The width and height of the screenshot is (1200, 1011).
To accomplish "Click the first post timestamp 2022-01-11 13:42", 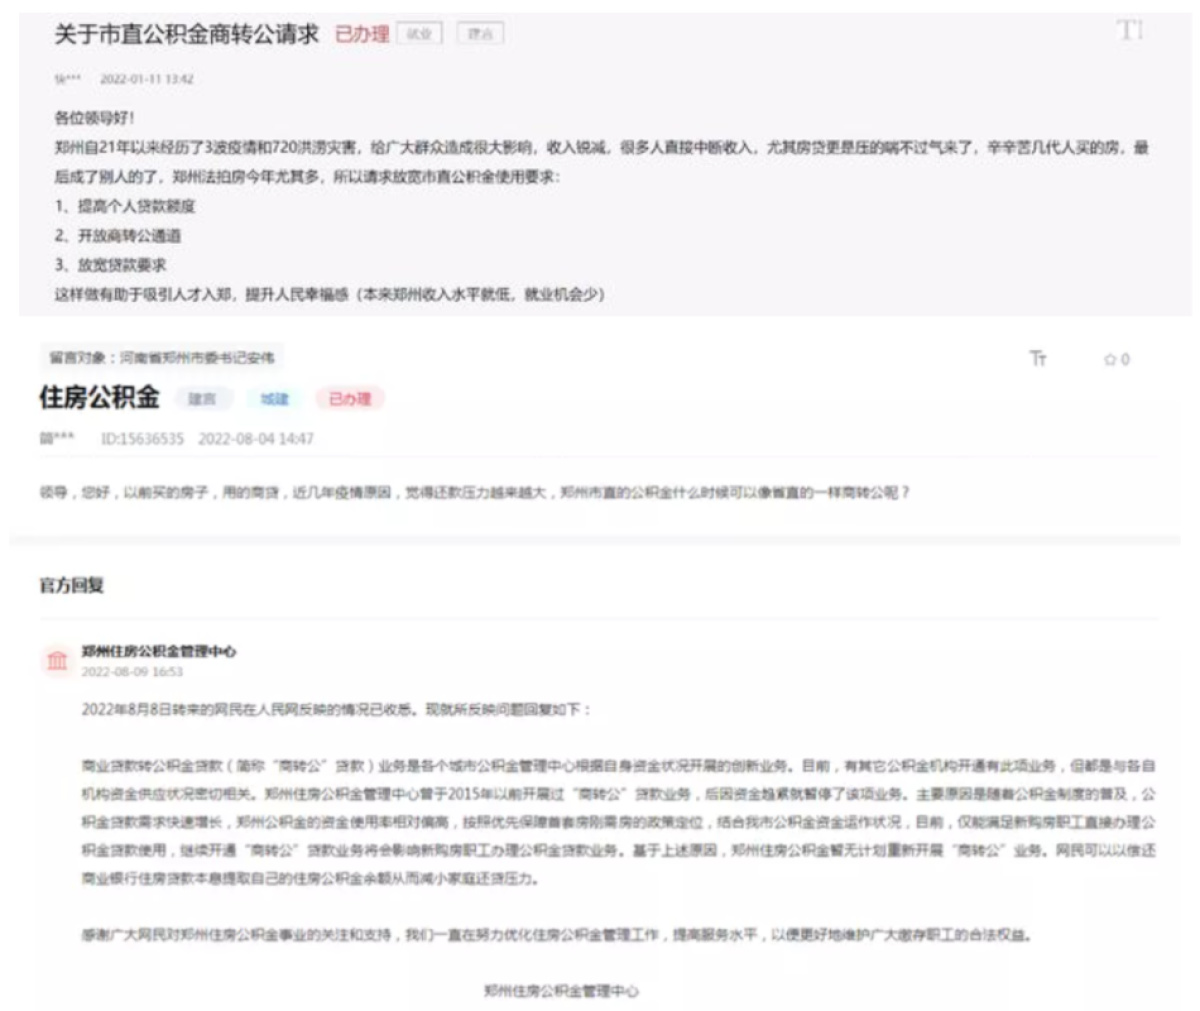I will (146, 79).
